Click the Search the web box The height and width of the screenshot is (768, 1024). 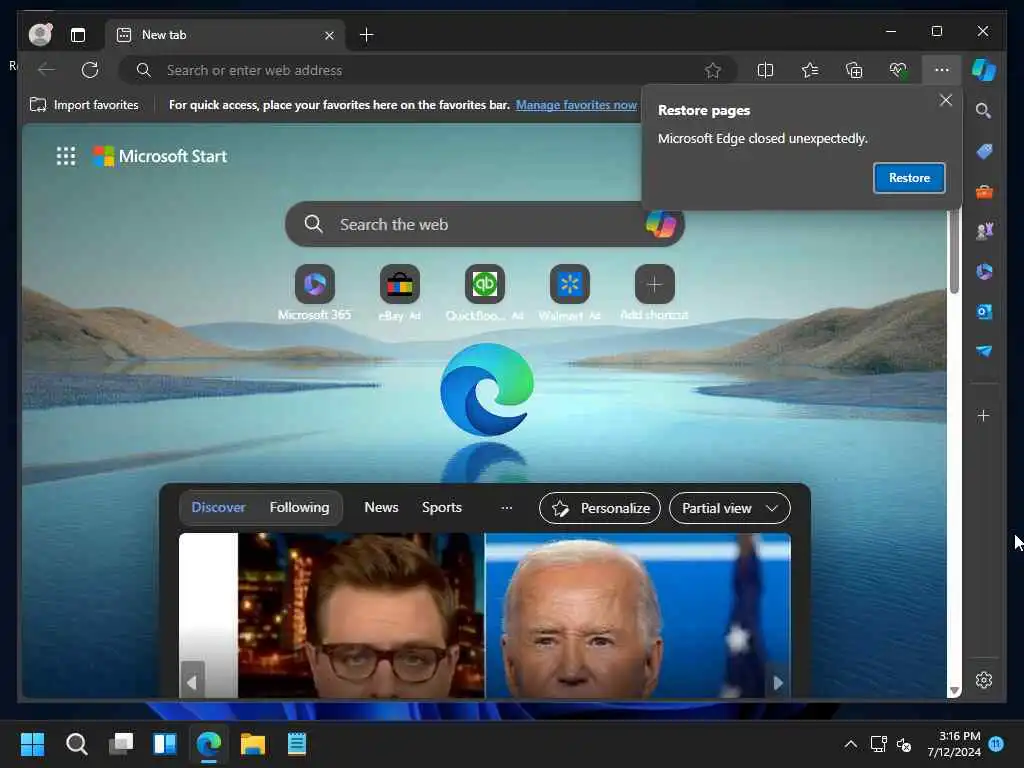pyautogui.click(x=485, y=224)
